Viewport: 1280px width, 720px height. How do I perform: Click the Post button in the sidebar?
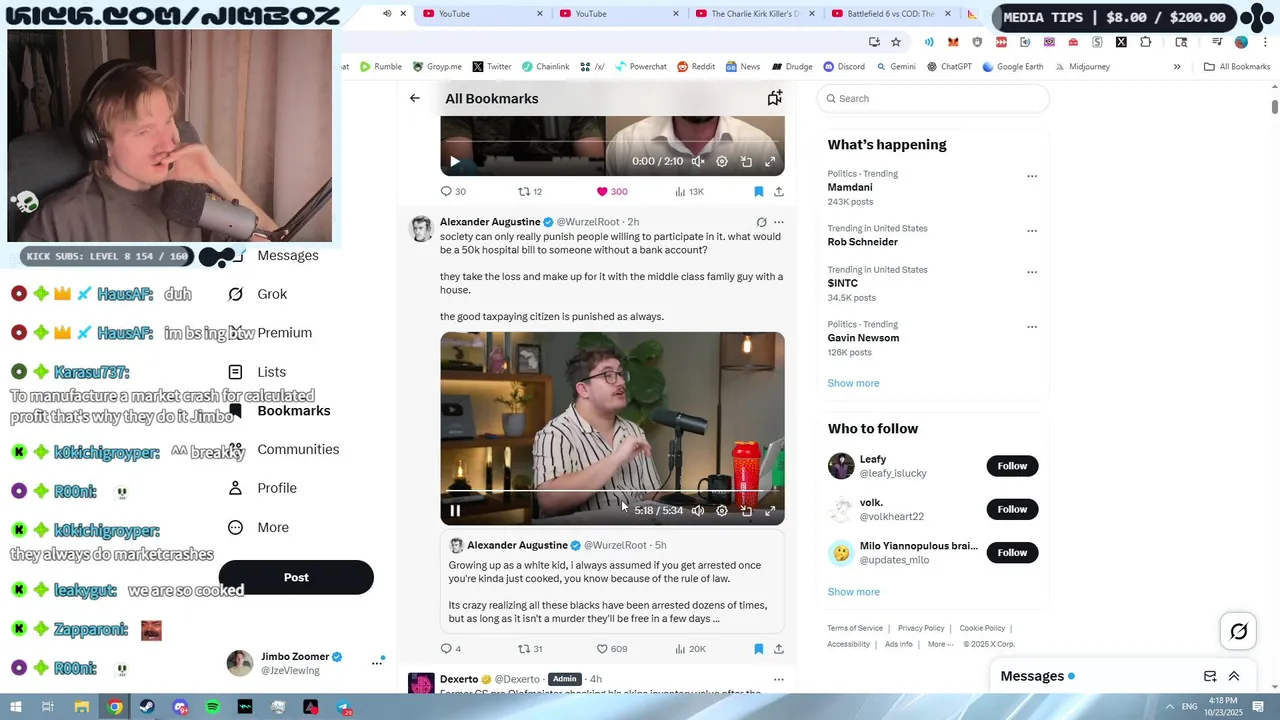[296, 577]
